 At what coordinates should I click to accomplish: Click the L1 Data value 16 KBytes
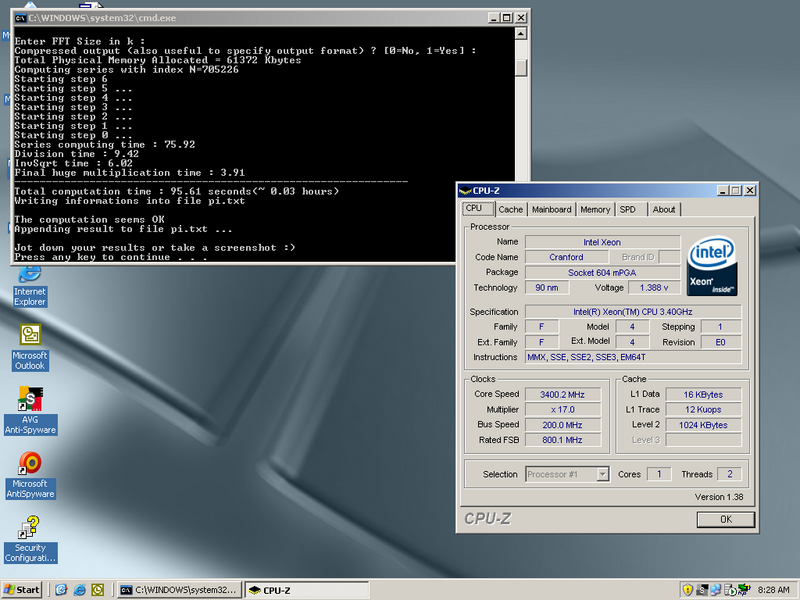click(x=703, y=394)
